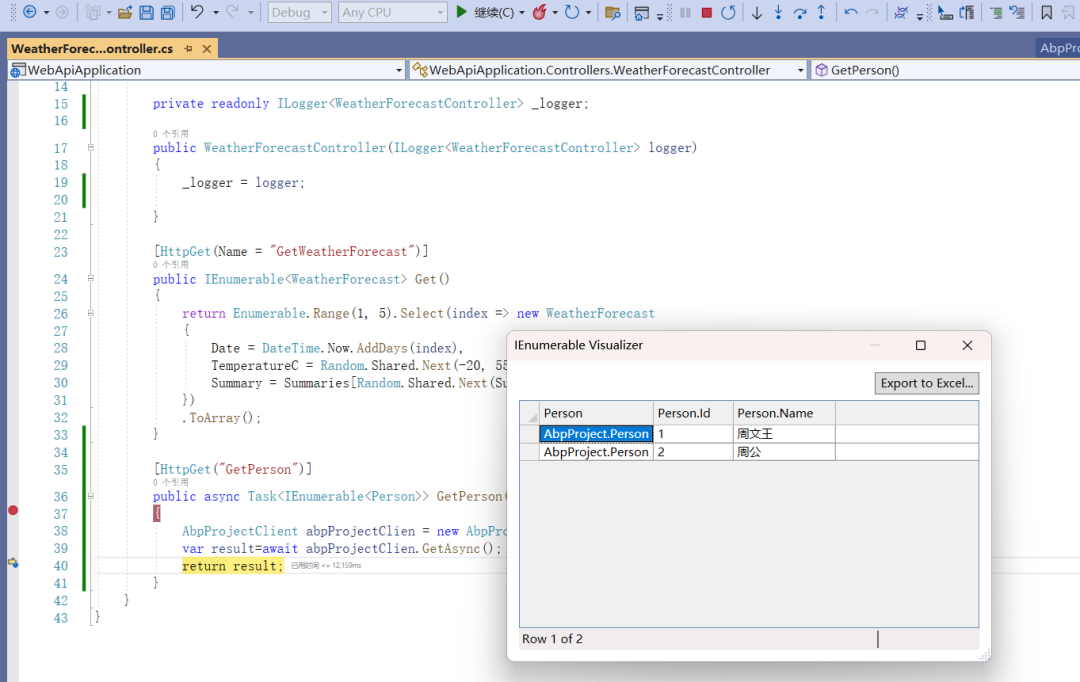The image size is (1080, 682).
Task: Open the Find in Files folder icon
Action: coord(612,12)
